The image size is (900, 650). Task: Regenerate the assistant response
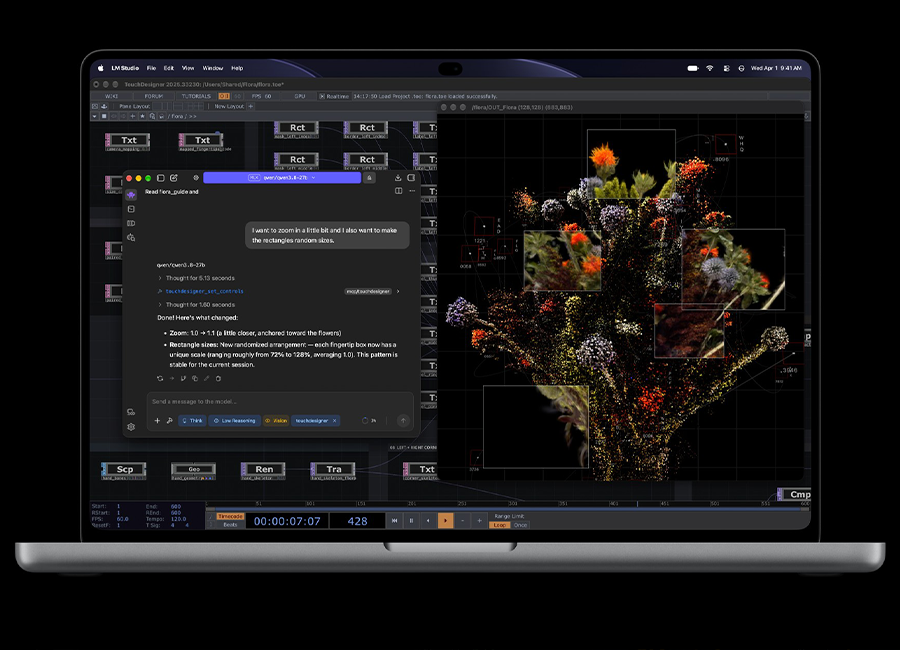[160, 378]
